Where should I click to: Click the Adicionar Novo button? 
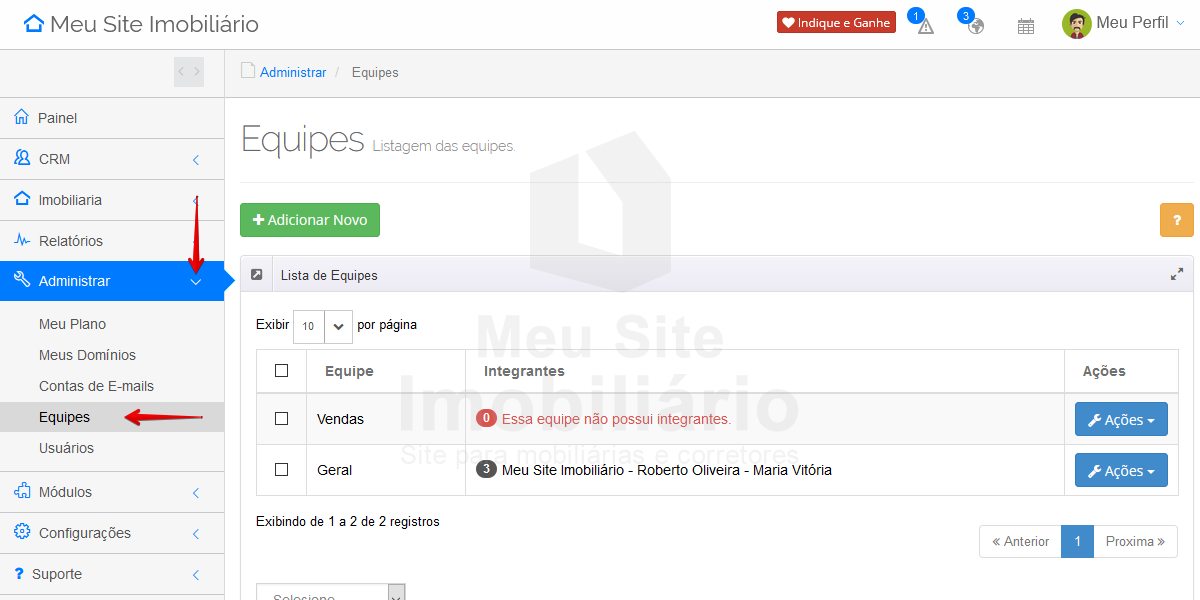point(310,220)
